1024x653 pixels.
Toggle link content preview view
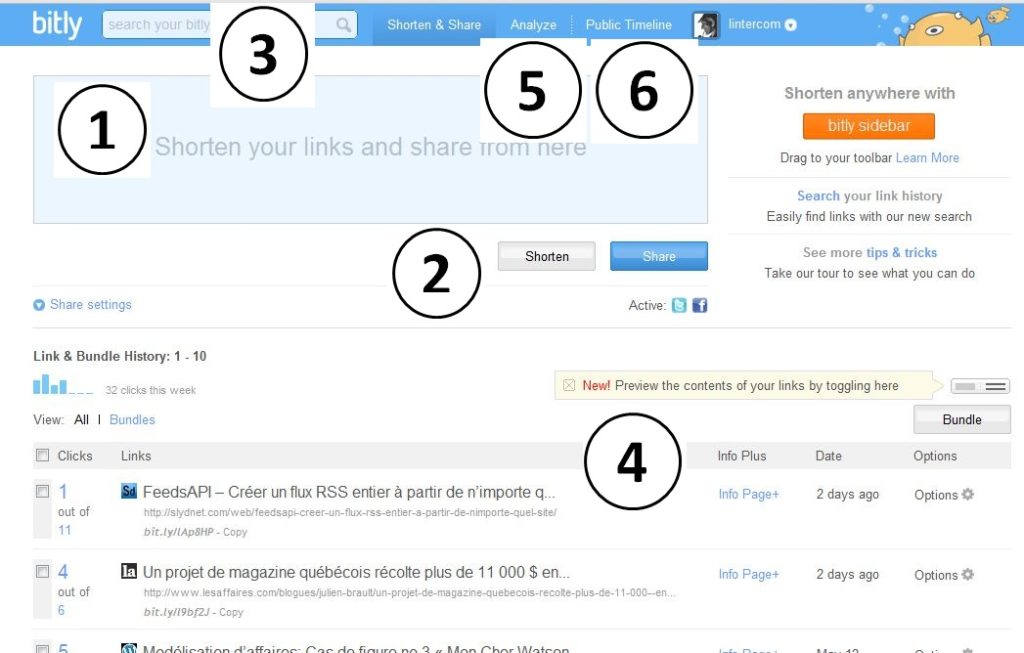point(980,387)
